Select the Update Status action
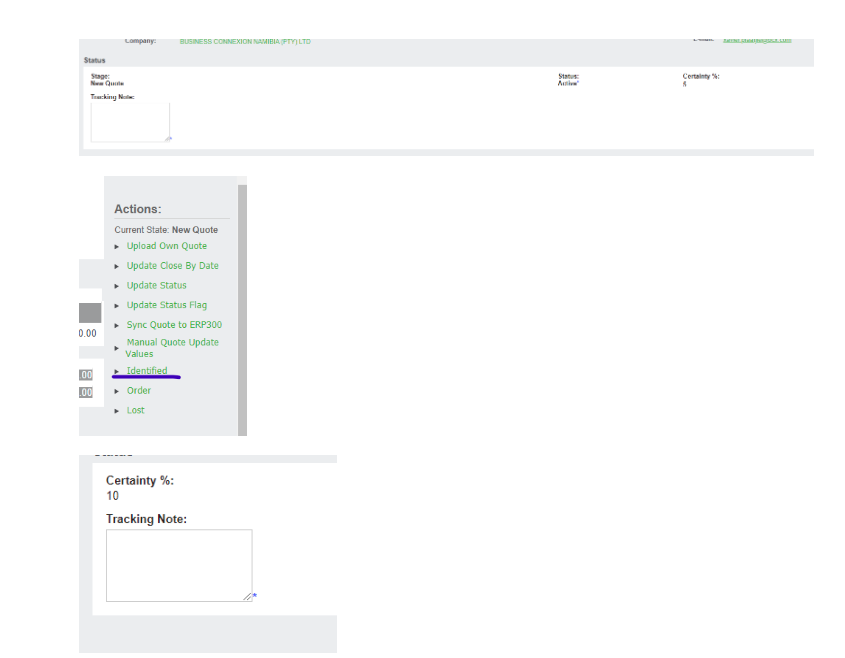This screenshot has width=845, height=658. click(156, 285)
